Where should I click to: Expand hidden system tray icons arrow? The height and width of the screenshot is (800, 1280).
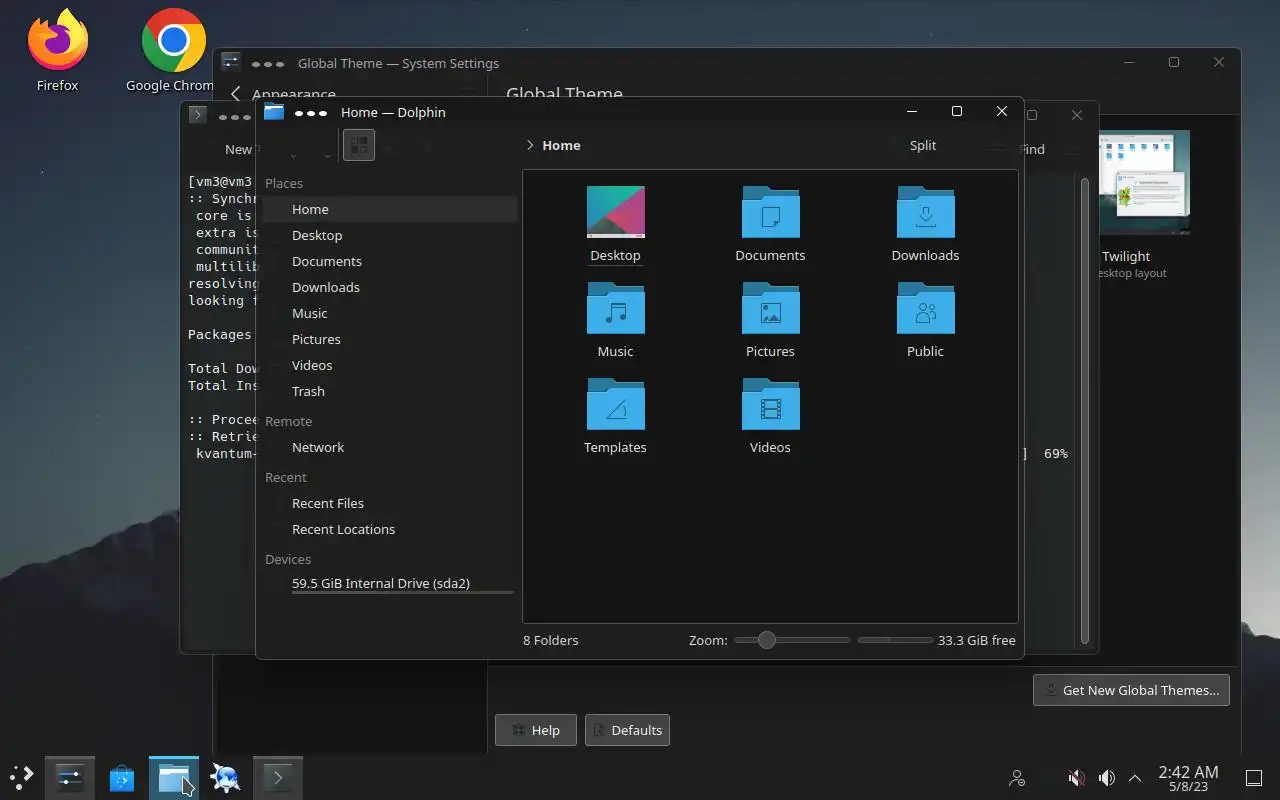pos(1135,778)
